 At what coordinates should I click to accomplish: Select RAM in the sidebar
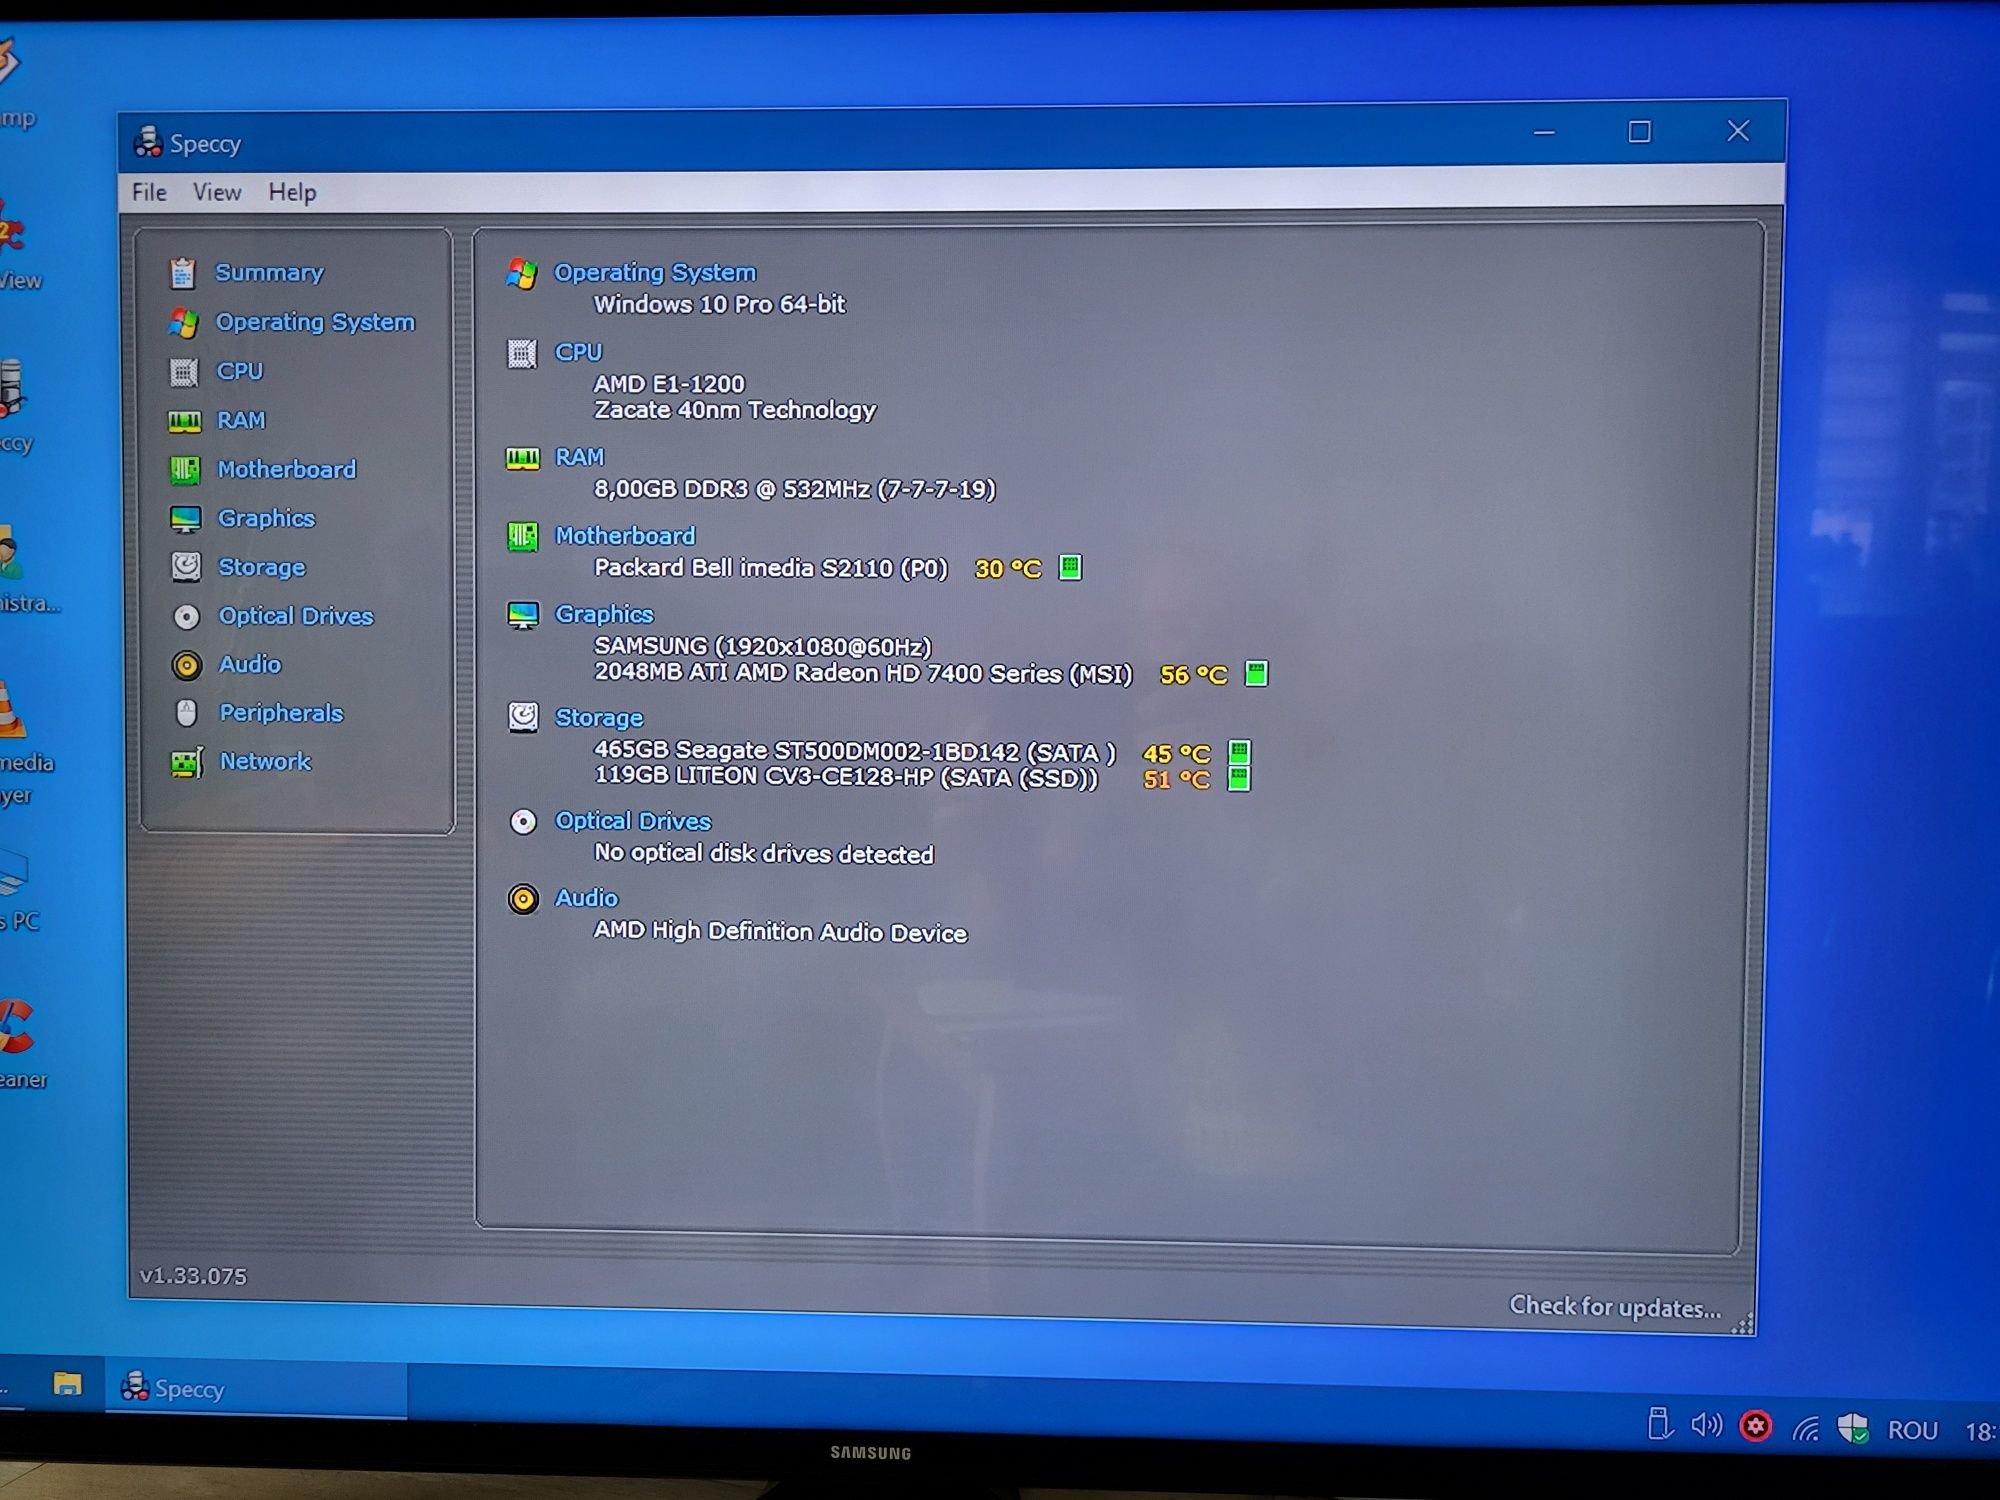pos(241,420)
